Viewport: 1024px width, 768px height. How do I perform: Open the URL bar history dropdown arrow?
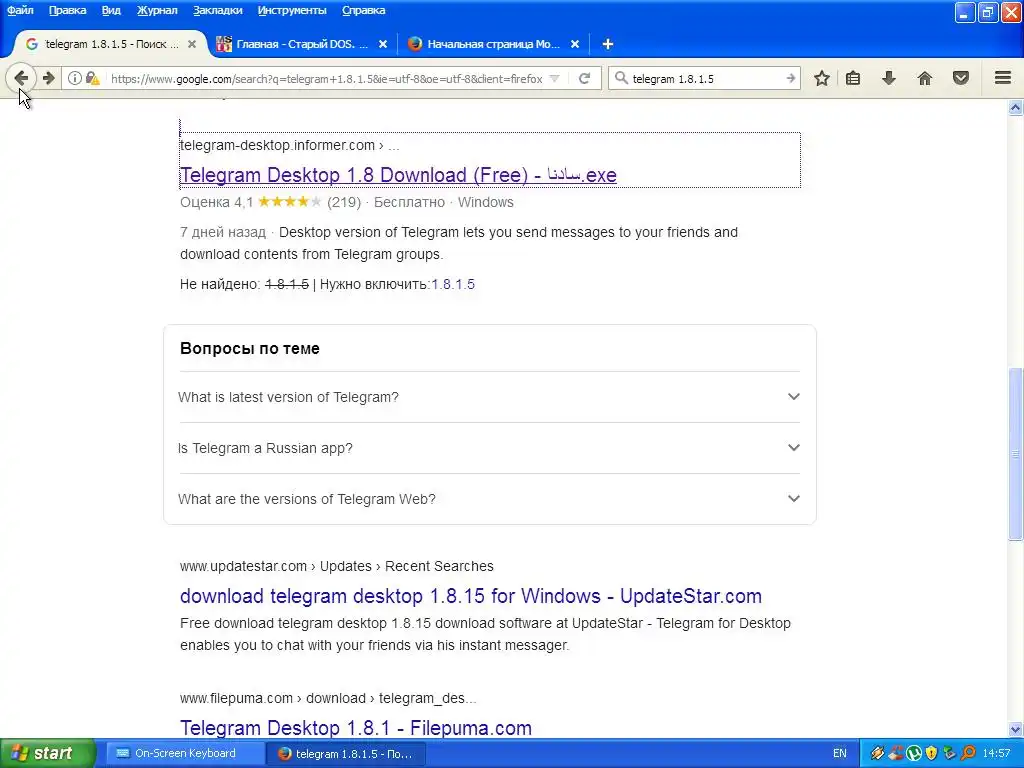[554, 78]
